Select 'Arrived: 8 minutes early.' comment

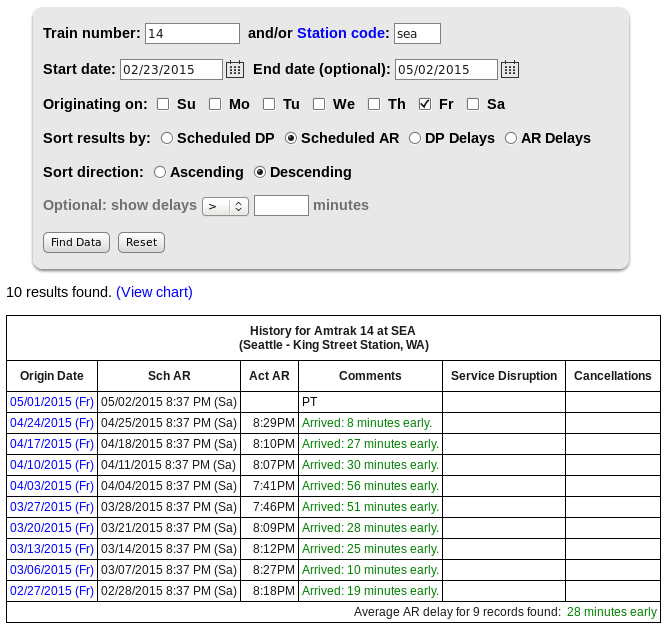(x=367, y=423)
